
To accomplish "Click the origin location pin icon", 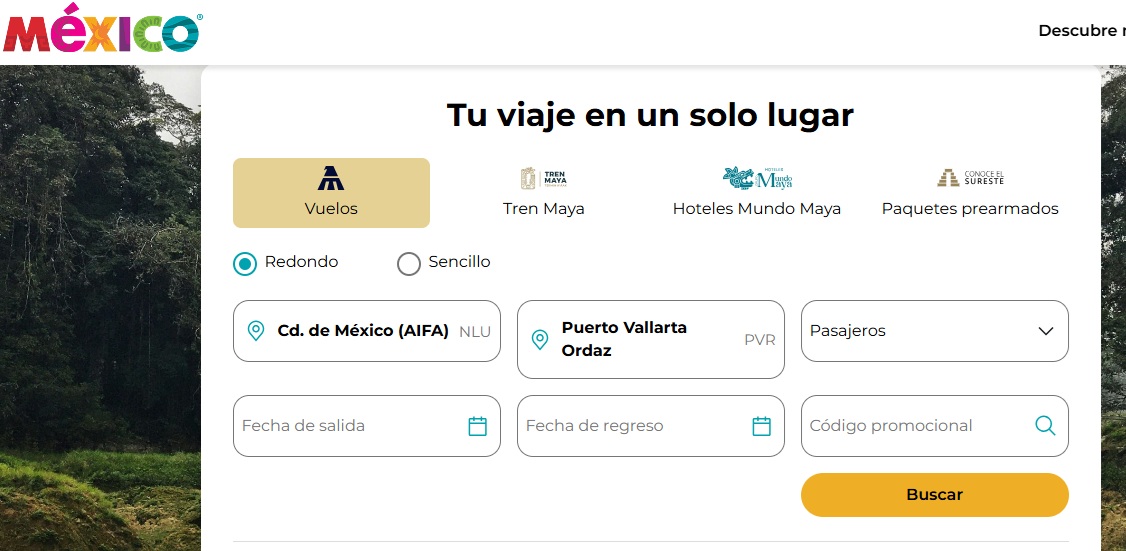I will (x=256, y=331).
